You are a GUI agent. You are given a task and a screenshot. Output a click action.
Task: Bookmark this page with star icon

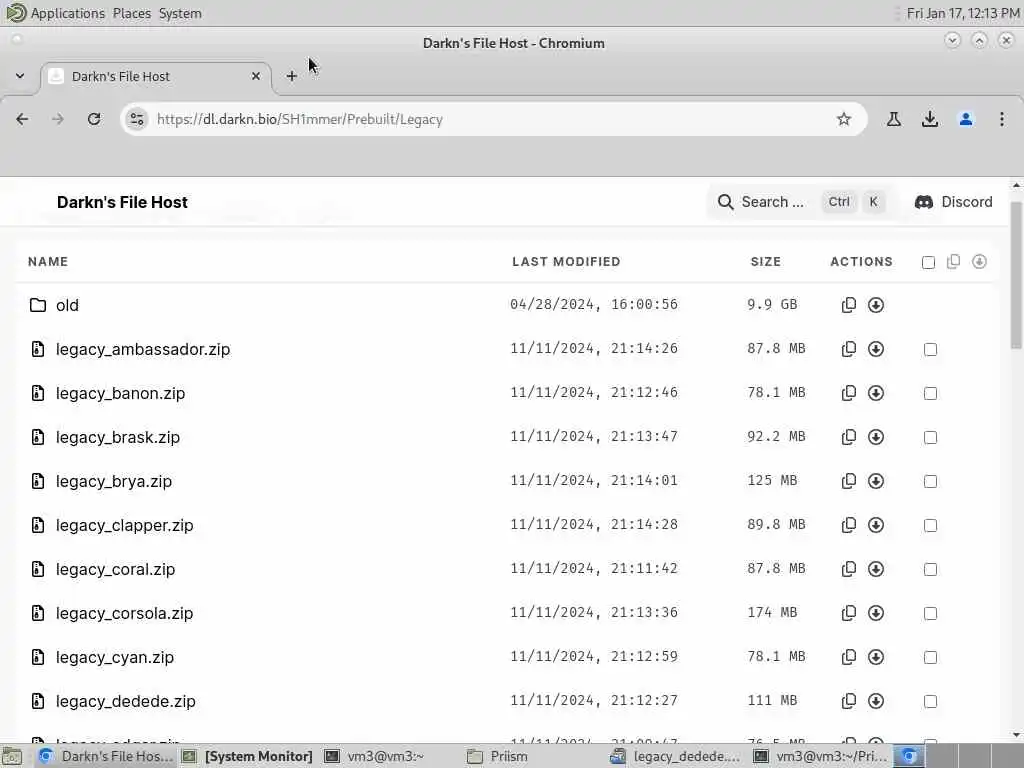tap(844, 119)
